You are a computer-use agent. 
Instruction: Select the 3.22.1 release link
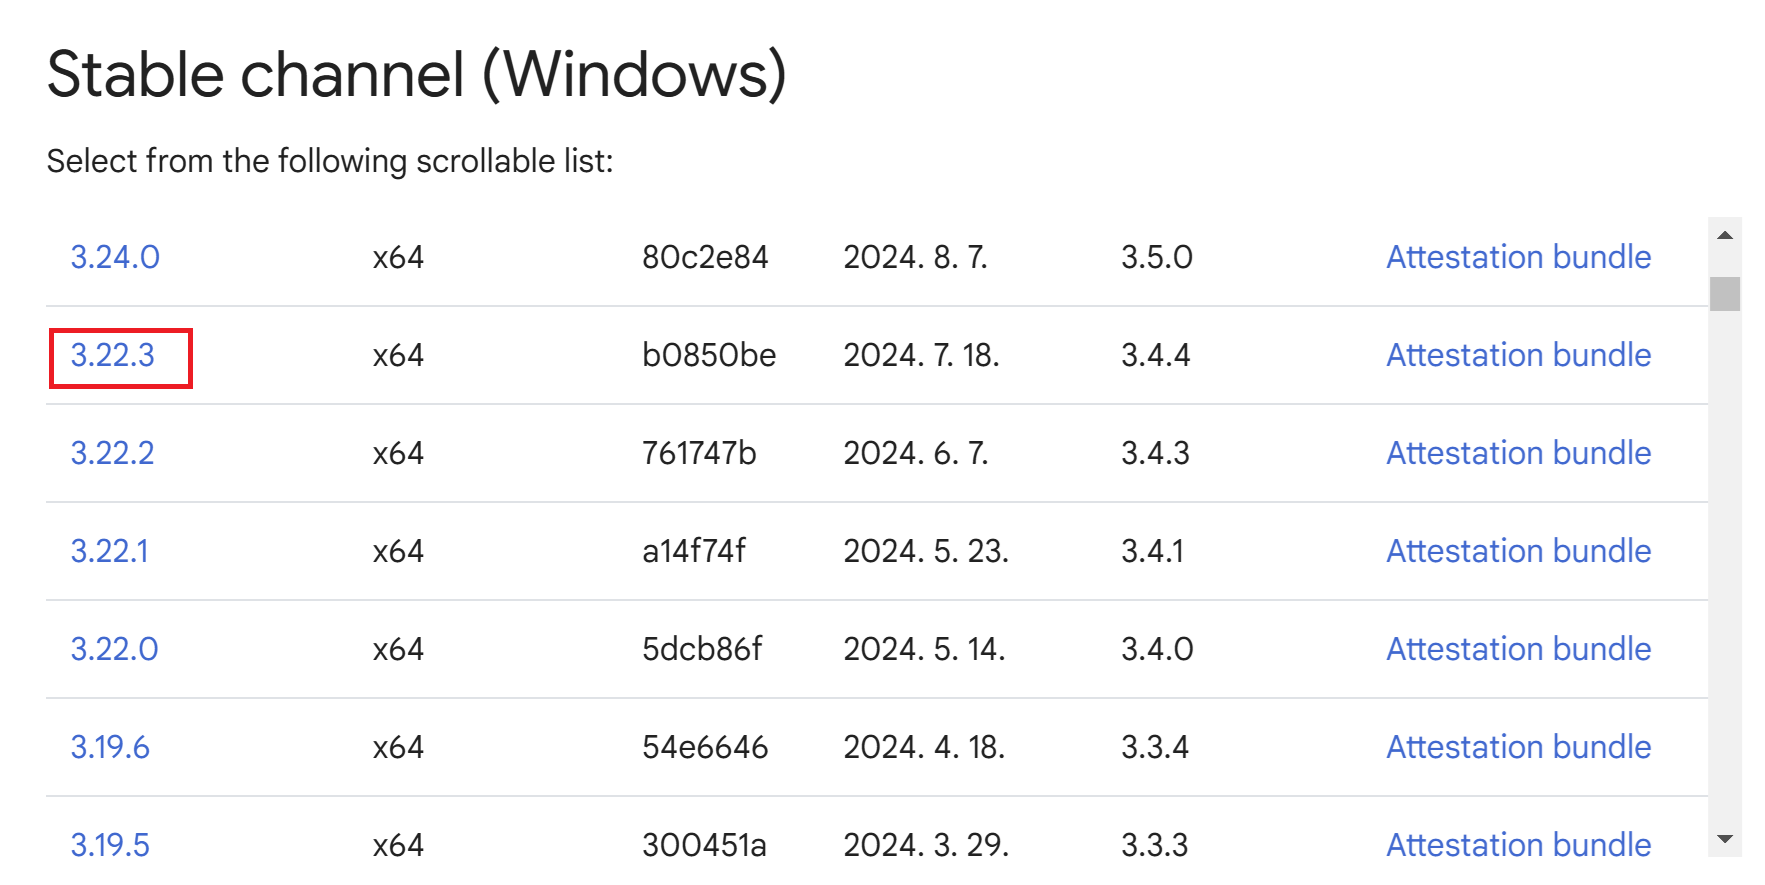click(109, 551)
